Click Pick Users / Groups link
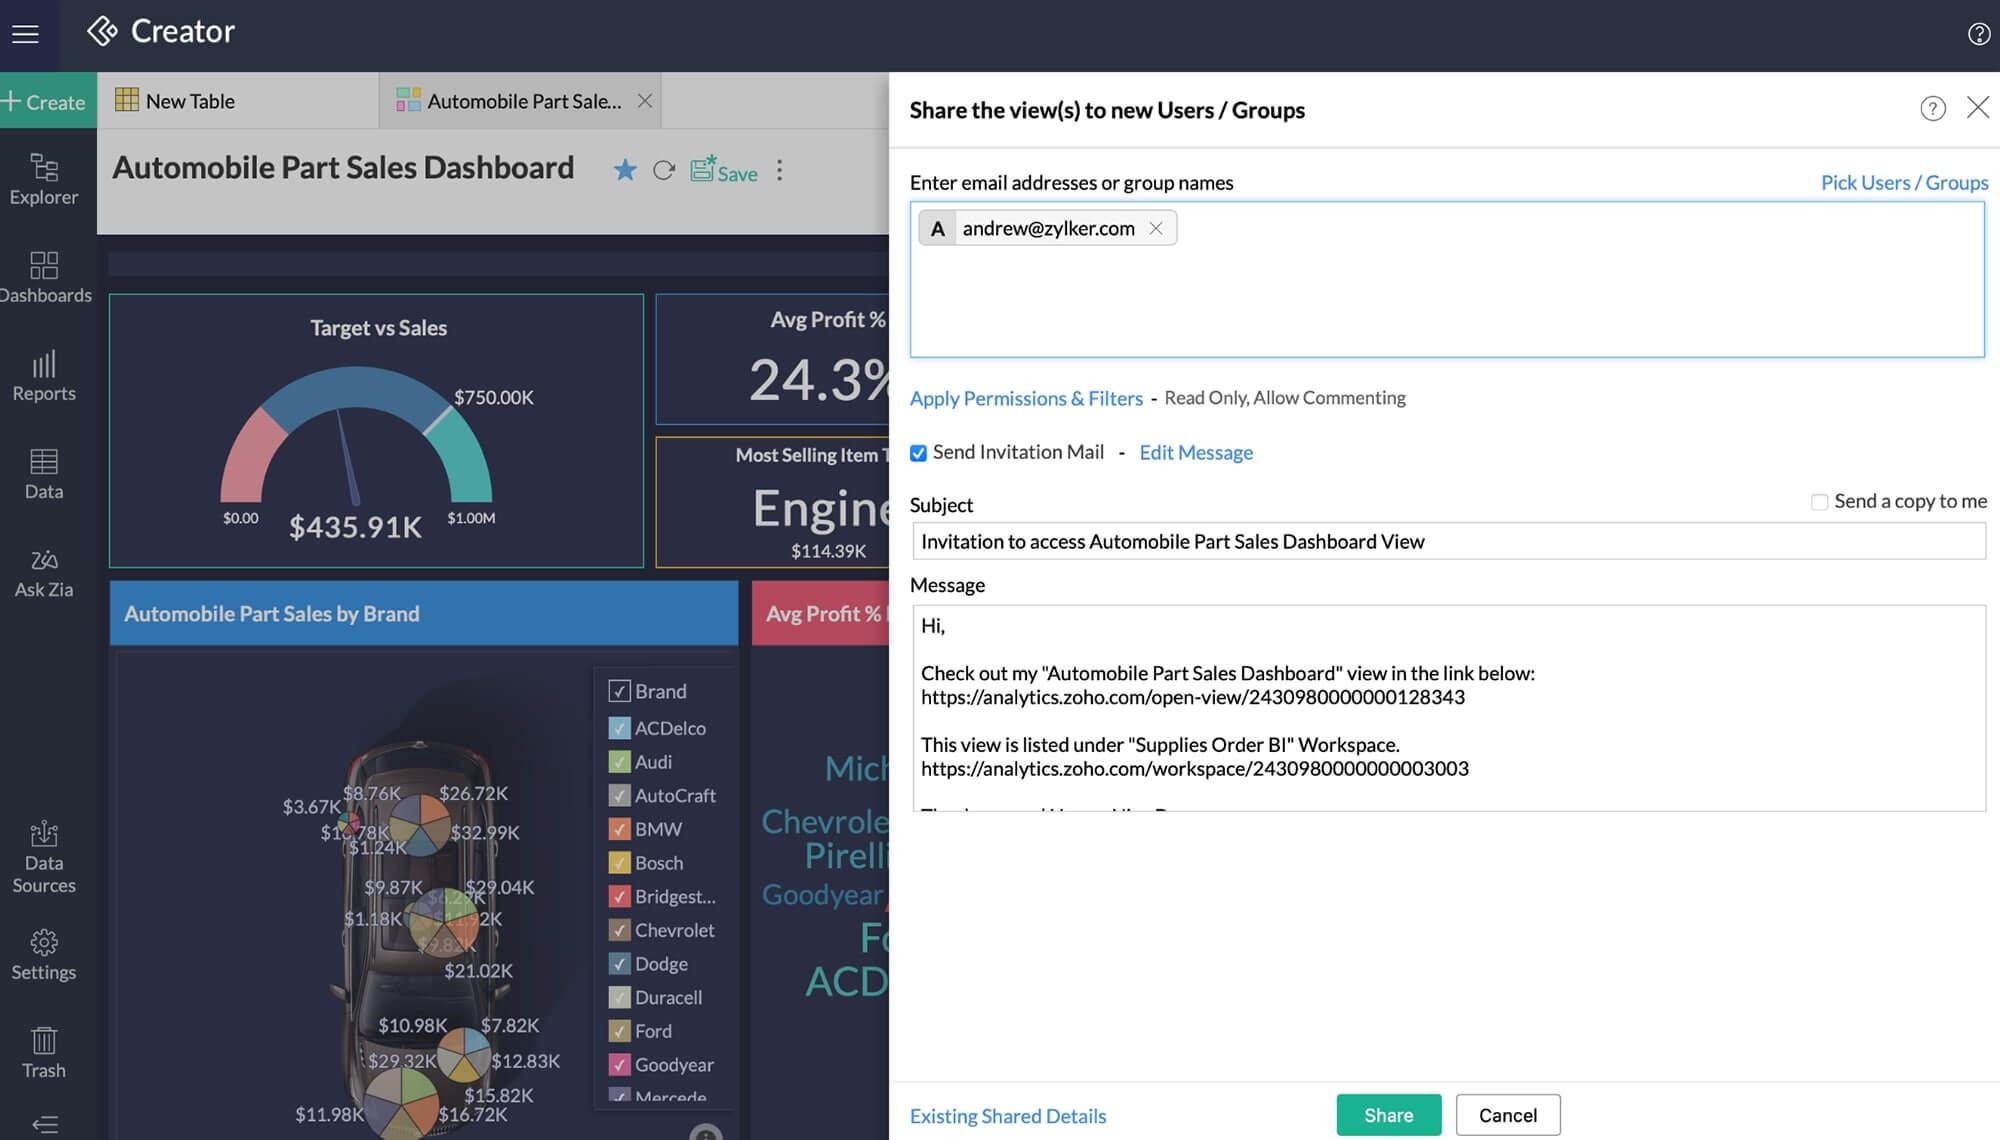 pos(1902,181)
